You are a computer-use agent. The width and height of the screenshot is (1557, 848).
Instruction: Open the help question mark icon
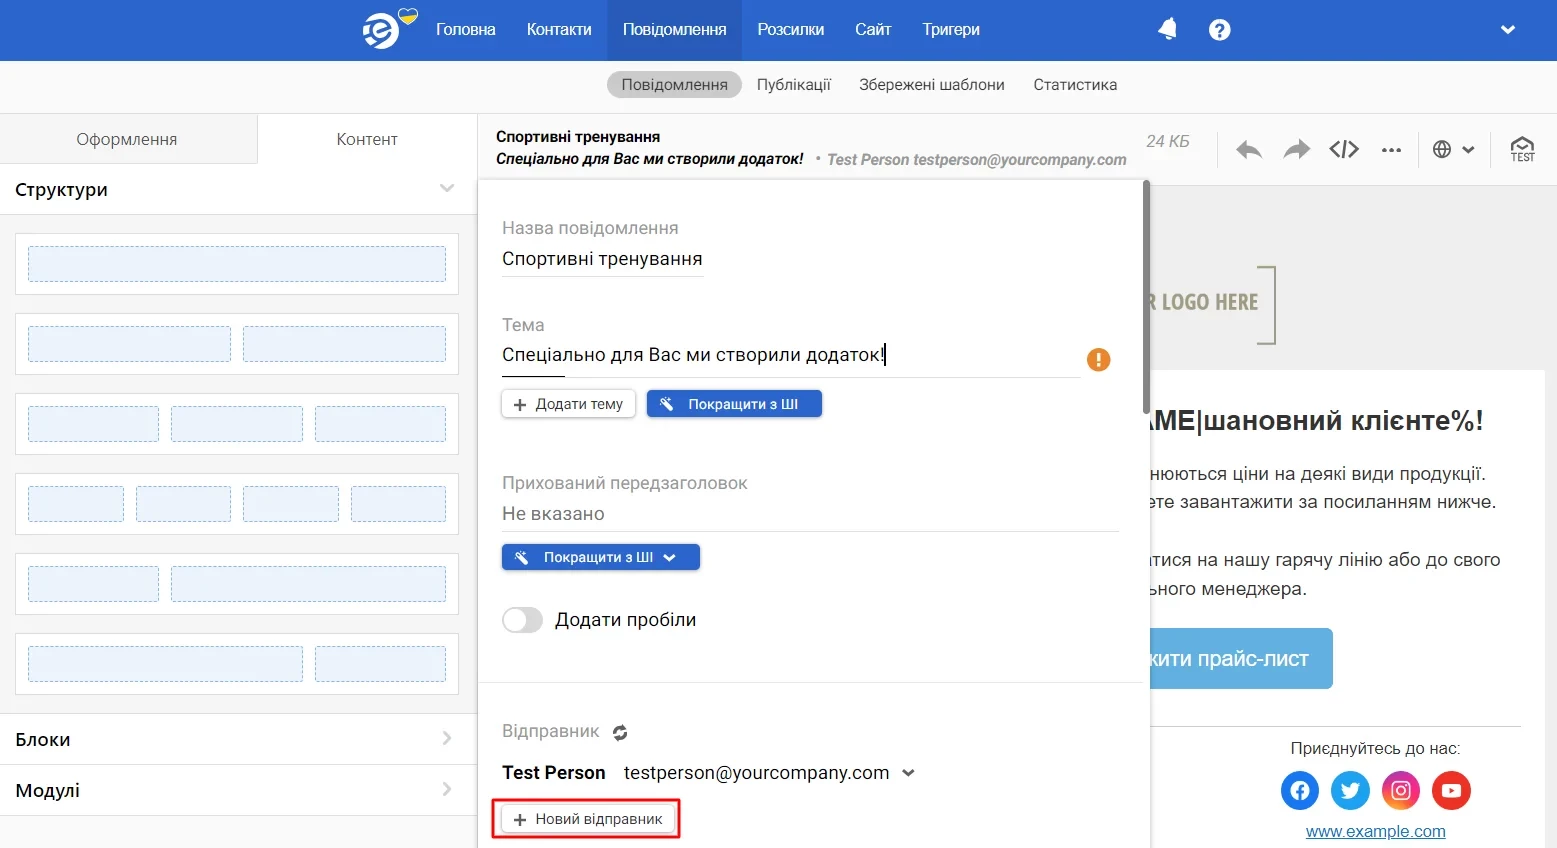[1219, 30]
